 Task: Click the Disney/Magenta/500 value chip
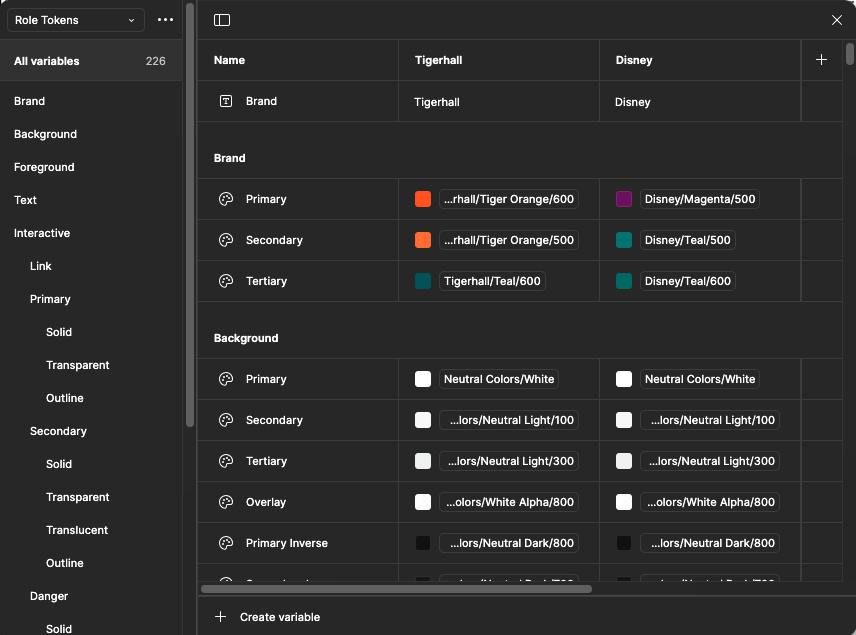[700, 199]
